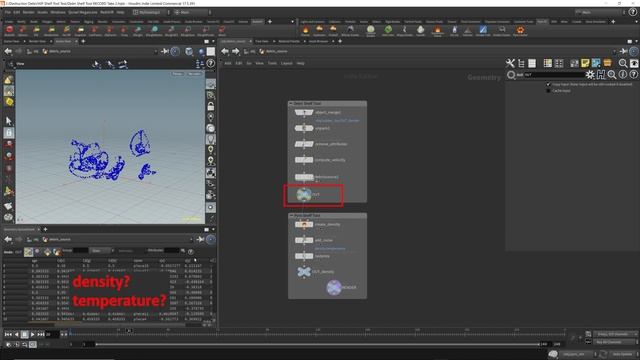Toggle the Copy Input checkbox
Screen dimensions: 640x360
549,84
